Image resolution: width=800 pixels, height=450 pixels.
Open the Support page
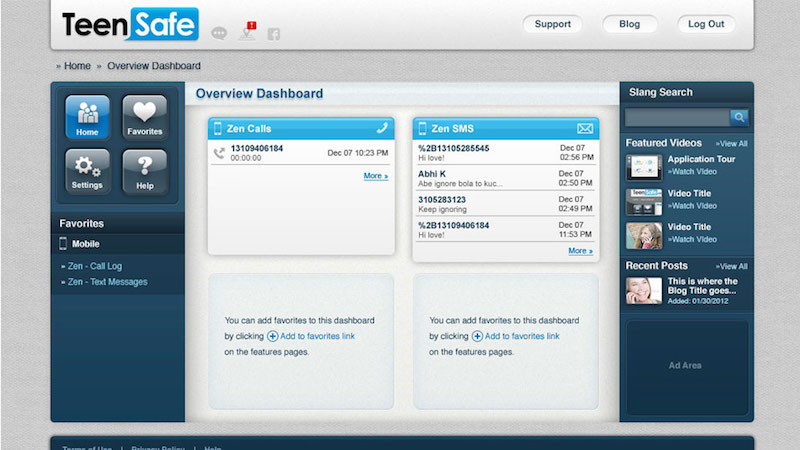pos(552,24)
